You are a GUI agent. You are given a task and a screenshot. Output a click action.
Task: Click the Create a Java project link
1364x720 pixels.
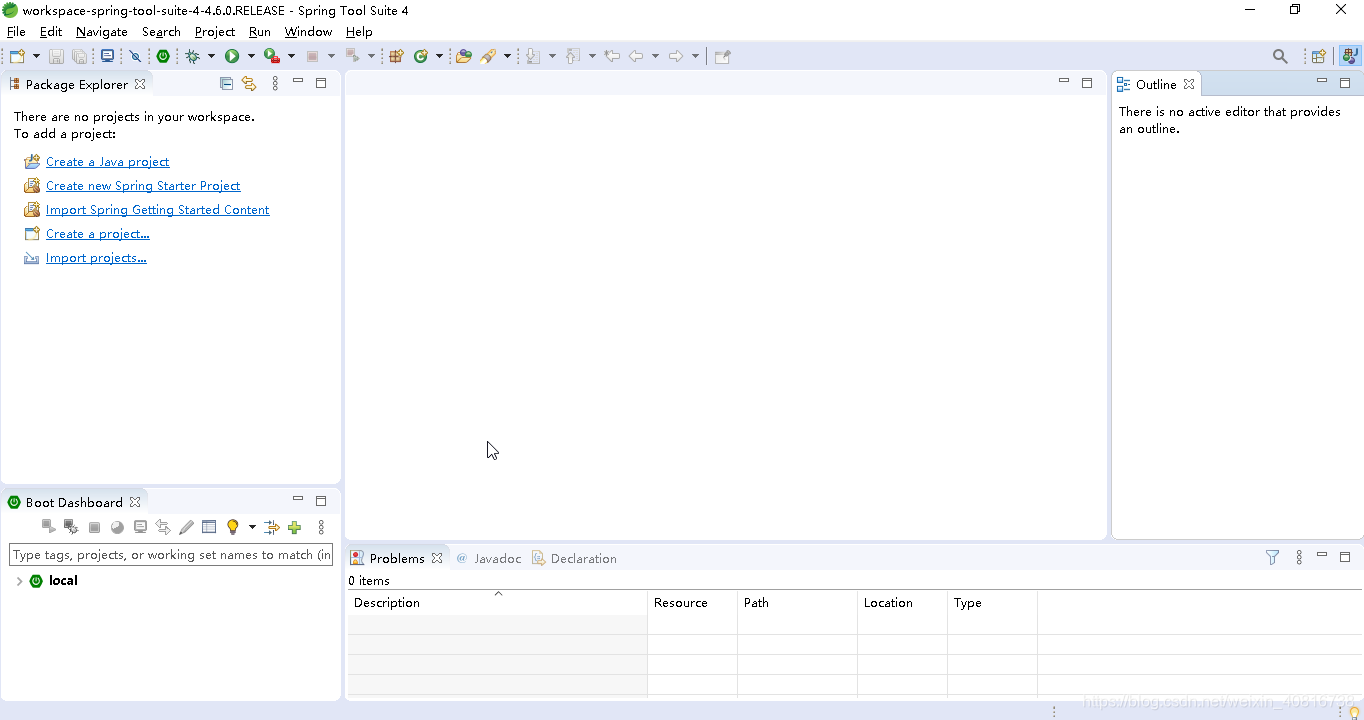point(107,162)
